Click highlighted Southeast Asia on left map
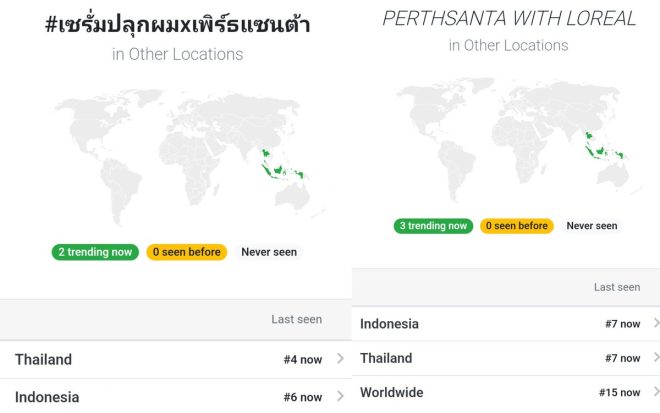The height and width of the screenshot is (413, 660). (281, 165)
